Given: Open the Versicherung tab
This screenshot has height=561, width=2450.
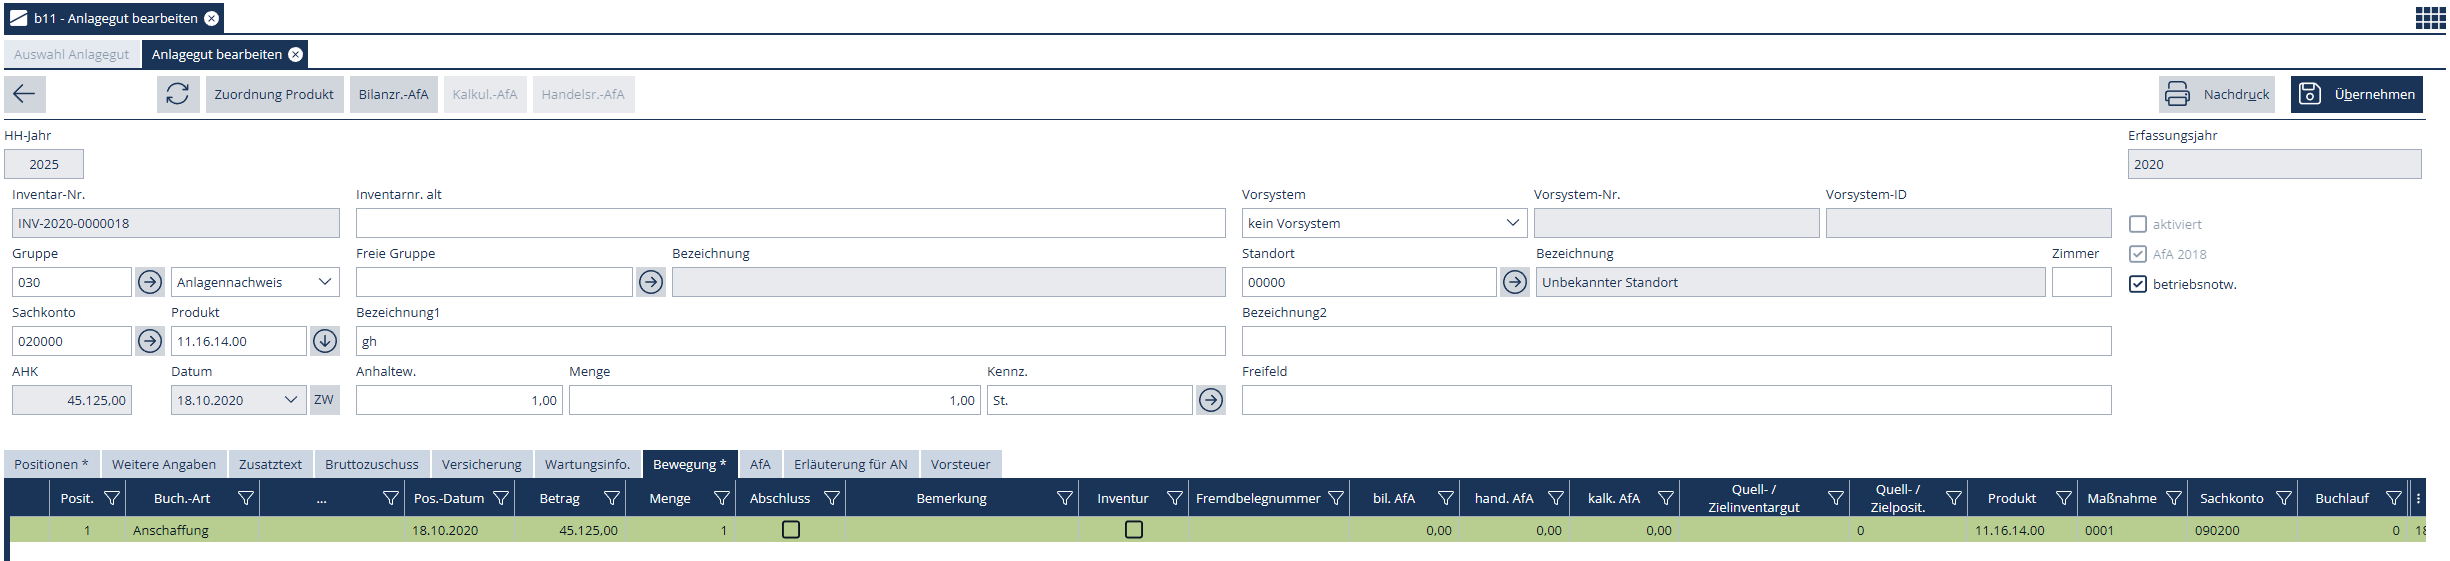Looking at the screenshot, I should click(x=482, y=464).
